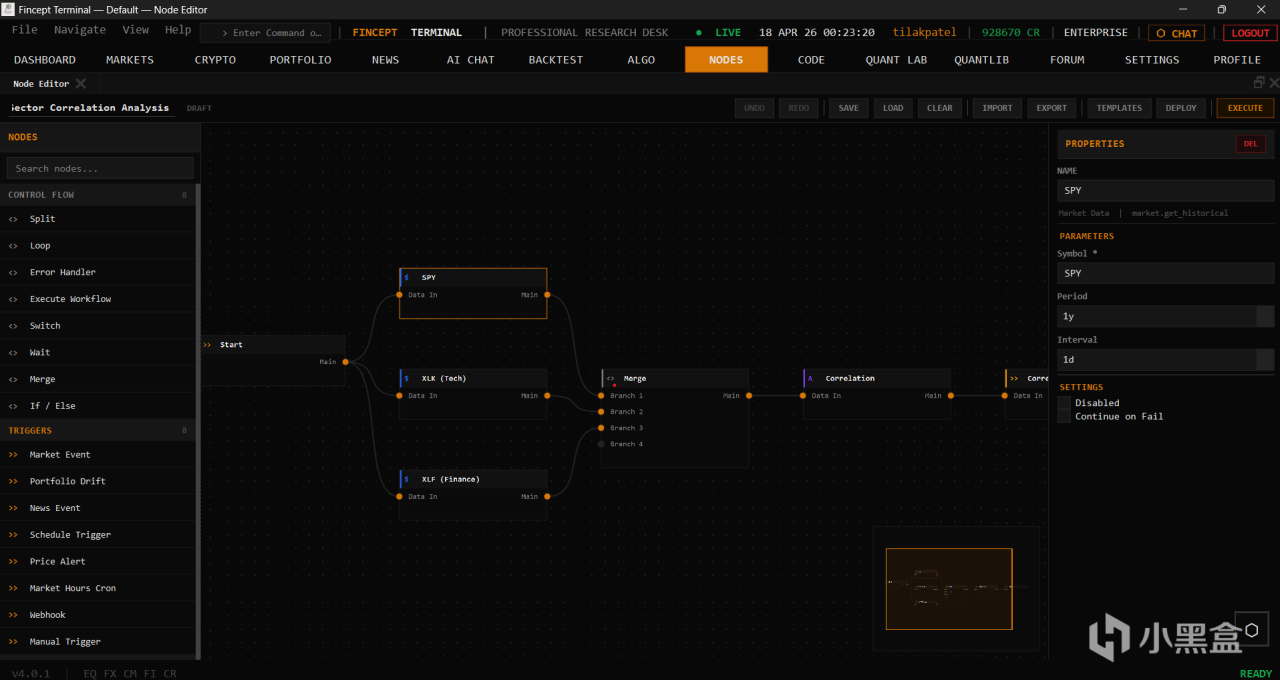Click the Branch 4 input port on Merge
The height and width of the screenshot is (680, 1280).
tap(601, 444)
